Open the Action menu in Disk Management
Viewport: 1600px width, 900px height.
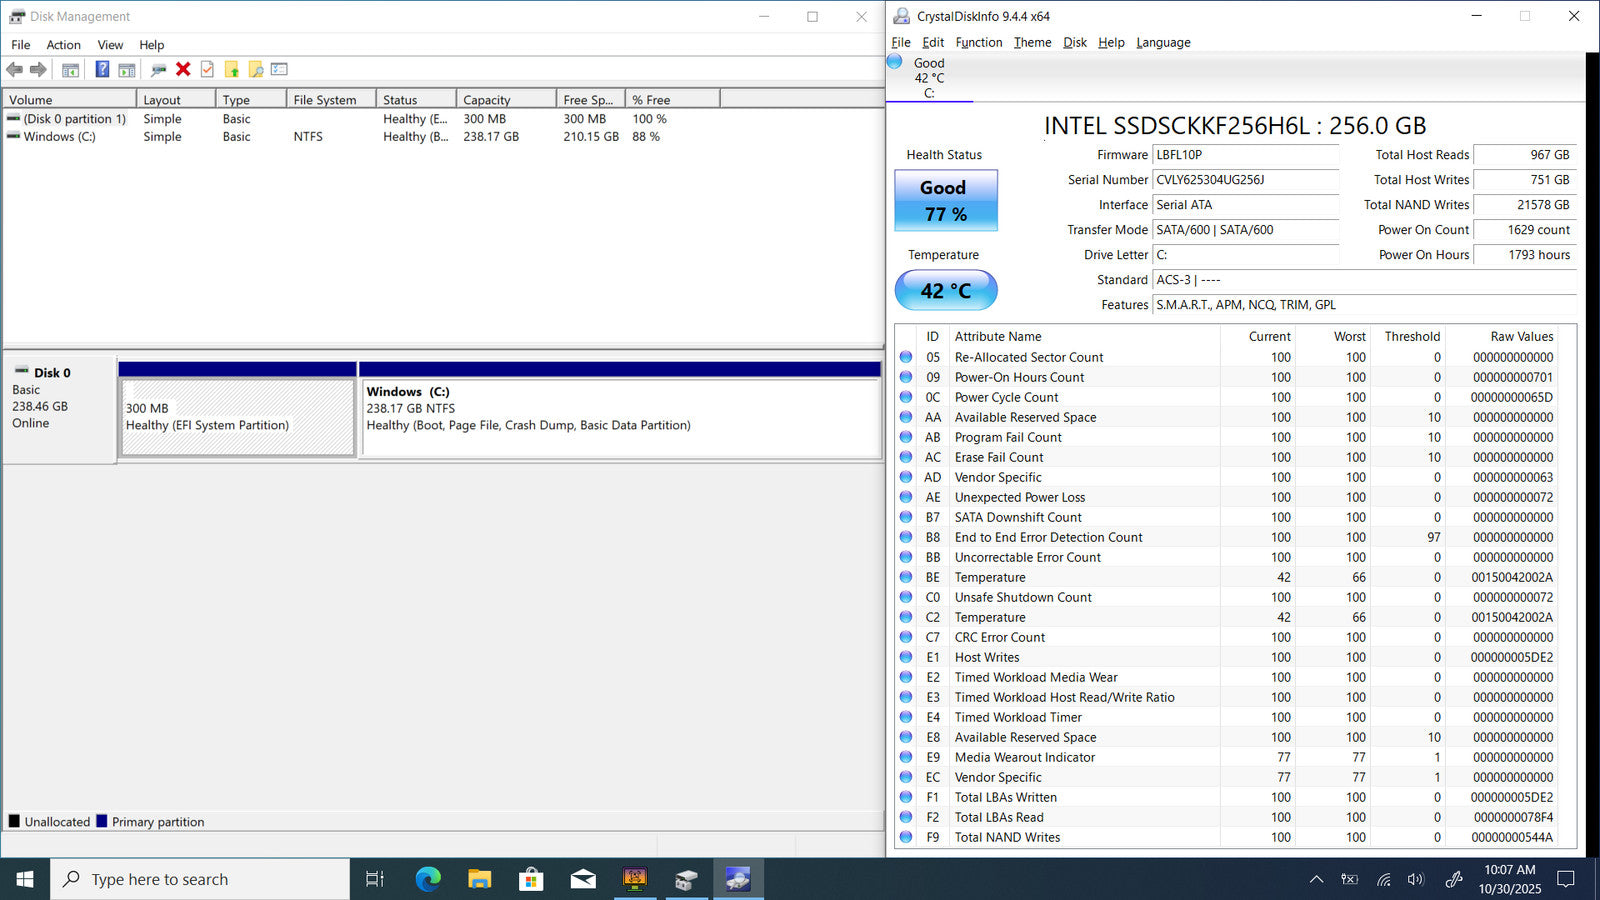[x=63, y=45]
